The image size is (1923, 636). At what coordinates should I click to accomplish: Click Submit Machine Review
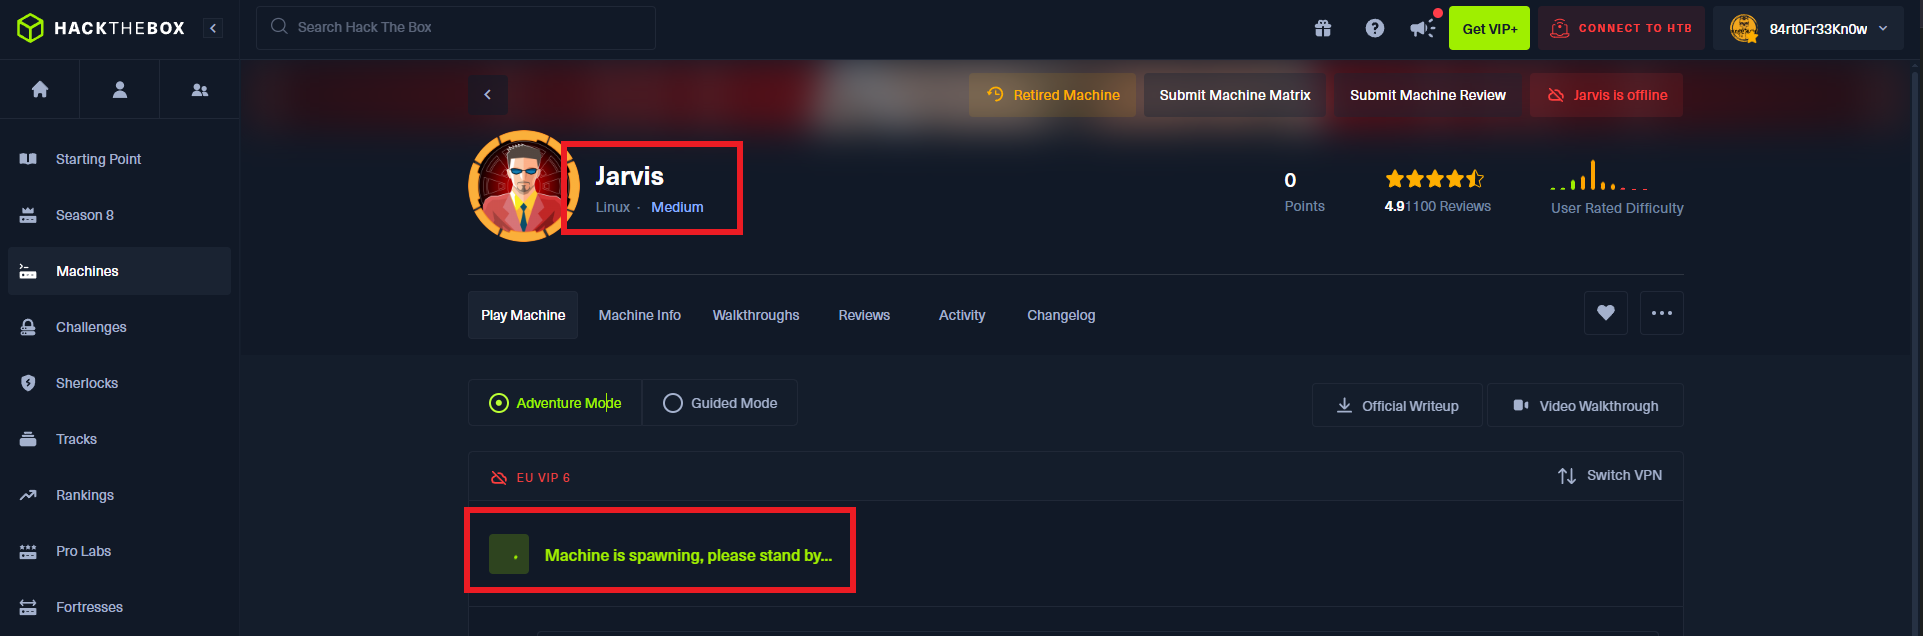click(1428, 95)
